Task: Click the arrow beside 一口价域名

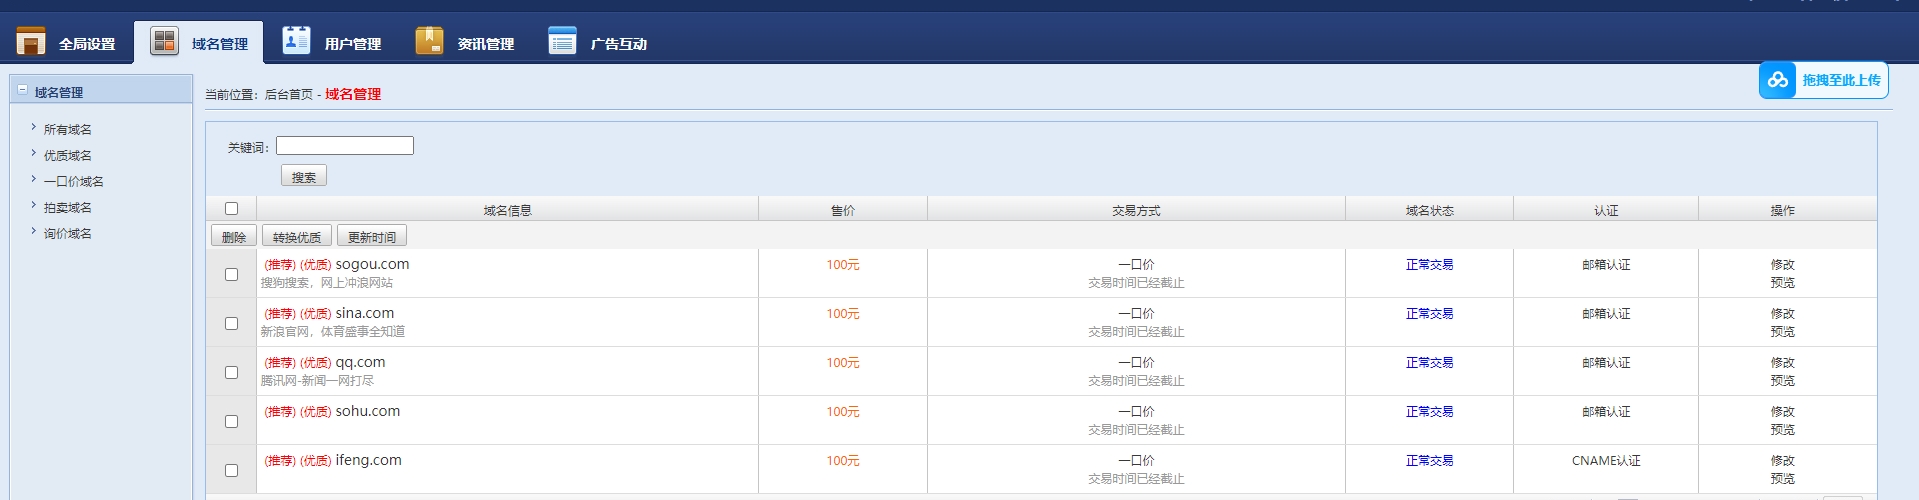Action: tap(33, 179)
